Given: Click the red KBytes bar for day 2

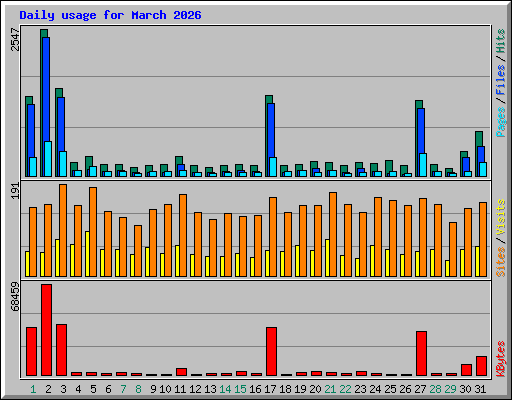Looking at the screenshot, I should point(46,330).
